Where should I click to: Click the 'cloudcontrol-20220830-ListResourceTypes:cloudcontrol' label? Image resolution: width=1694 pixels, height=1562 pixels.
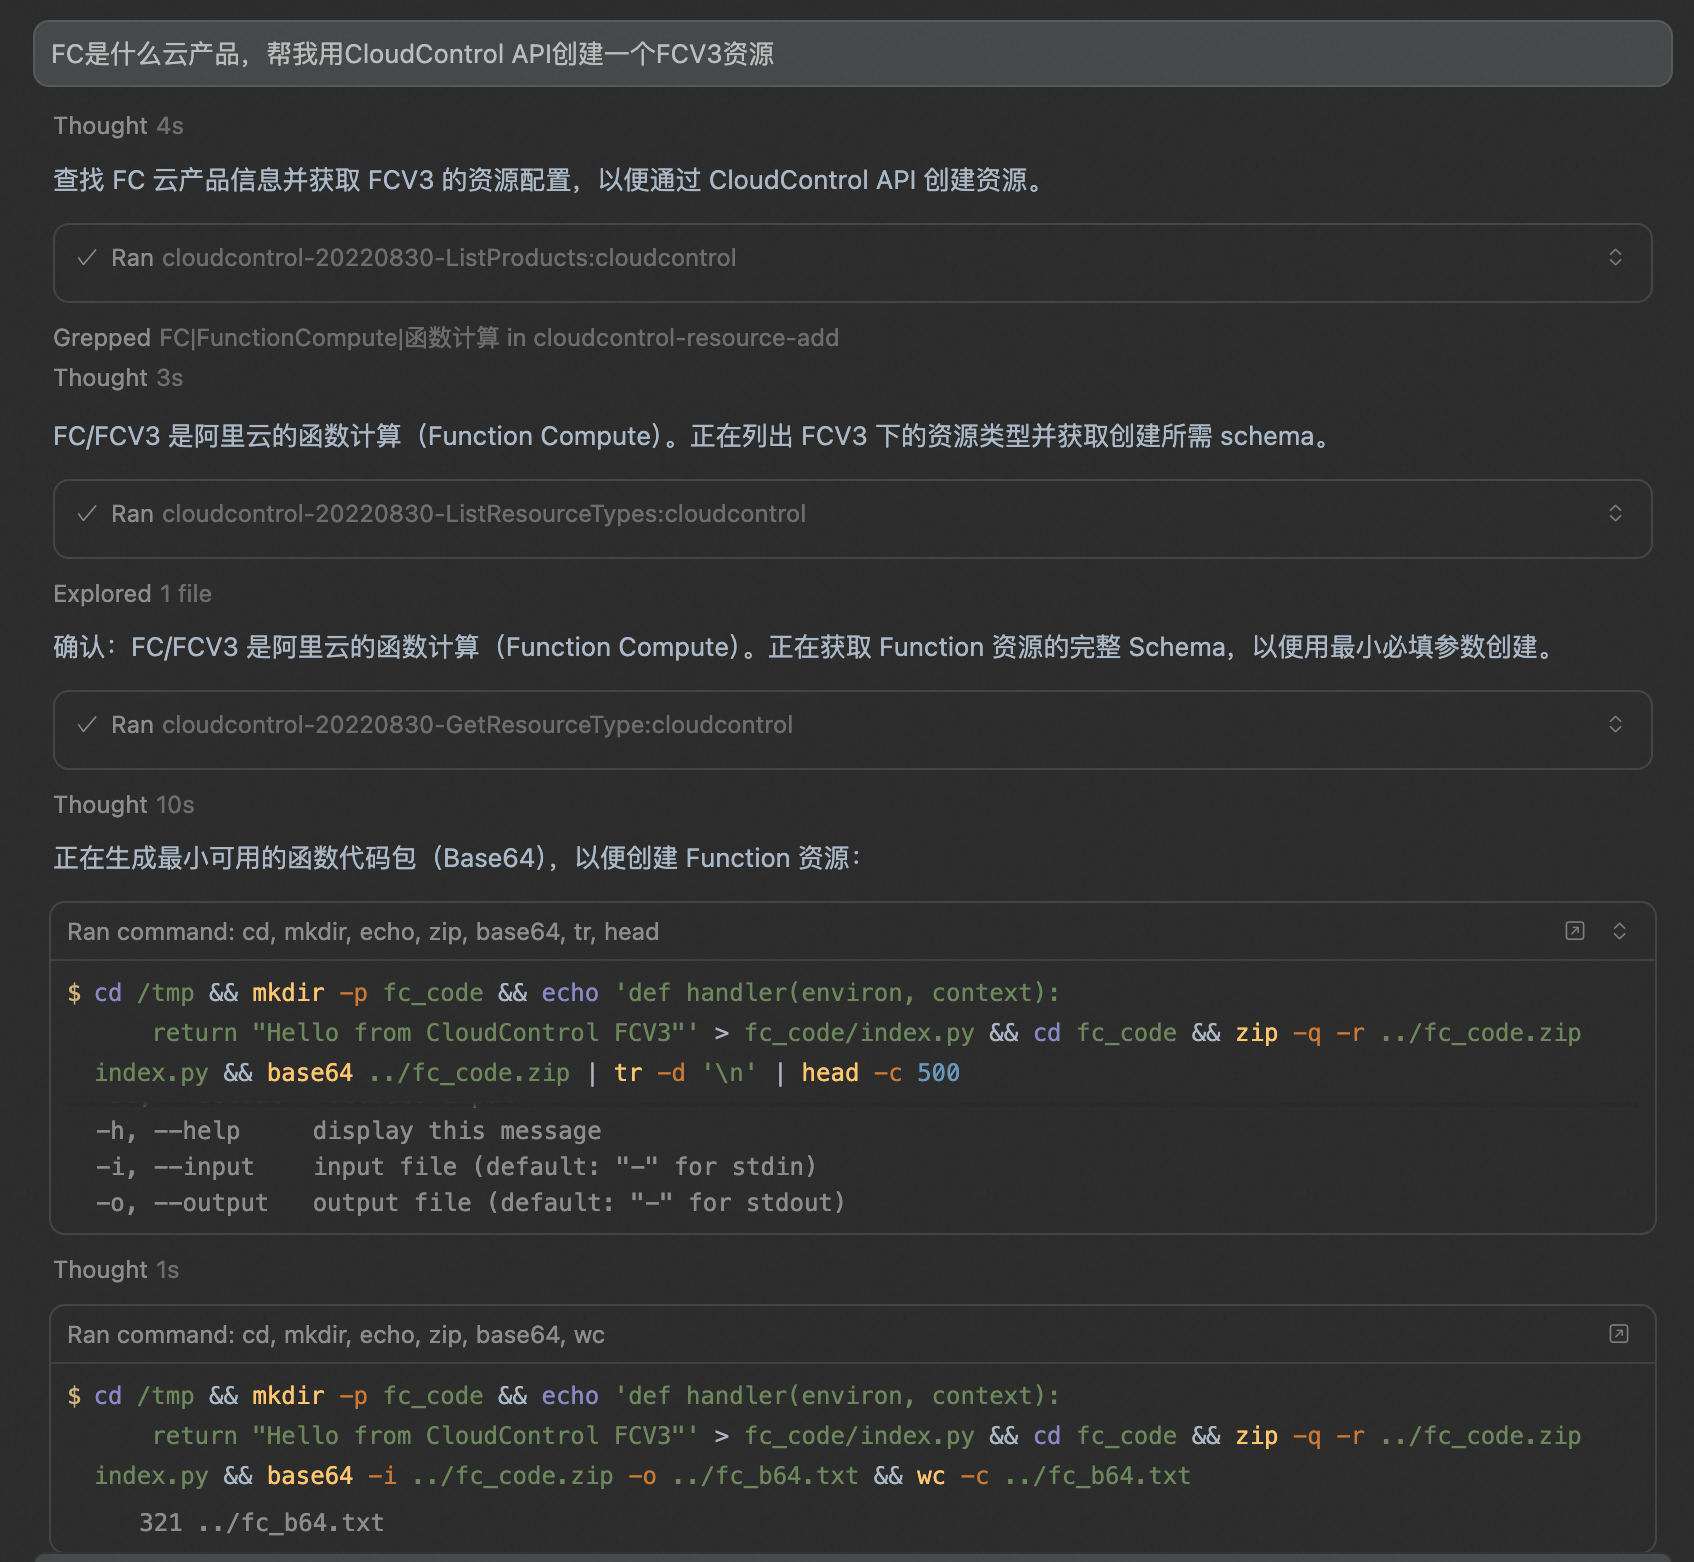[484, 514]
